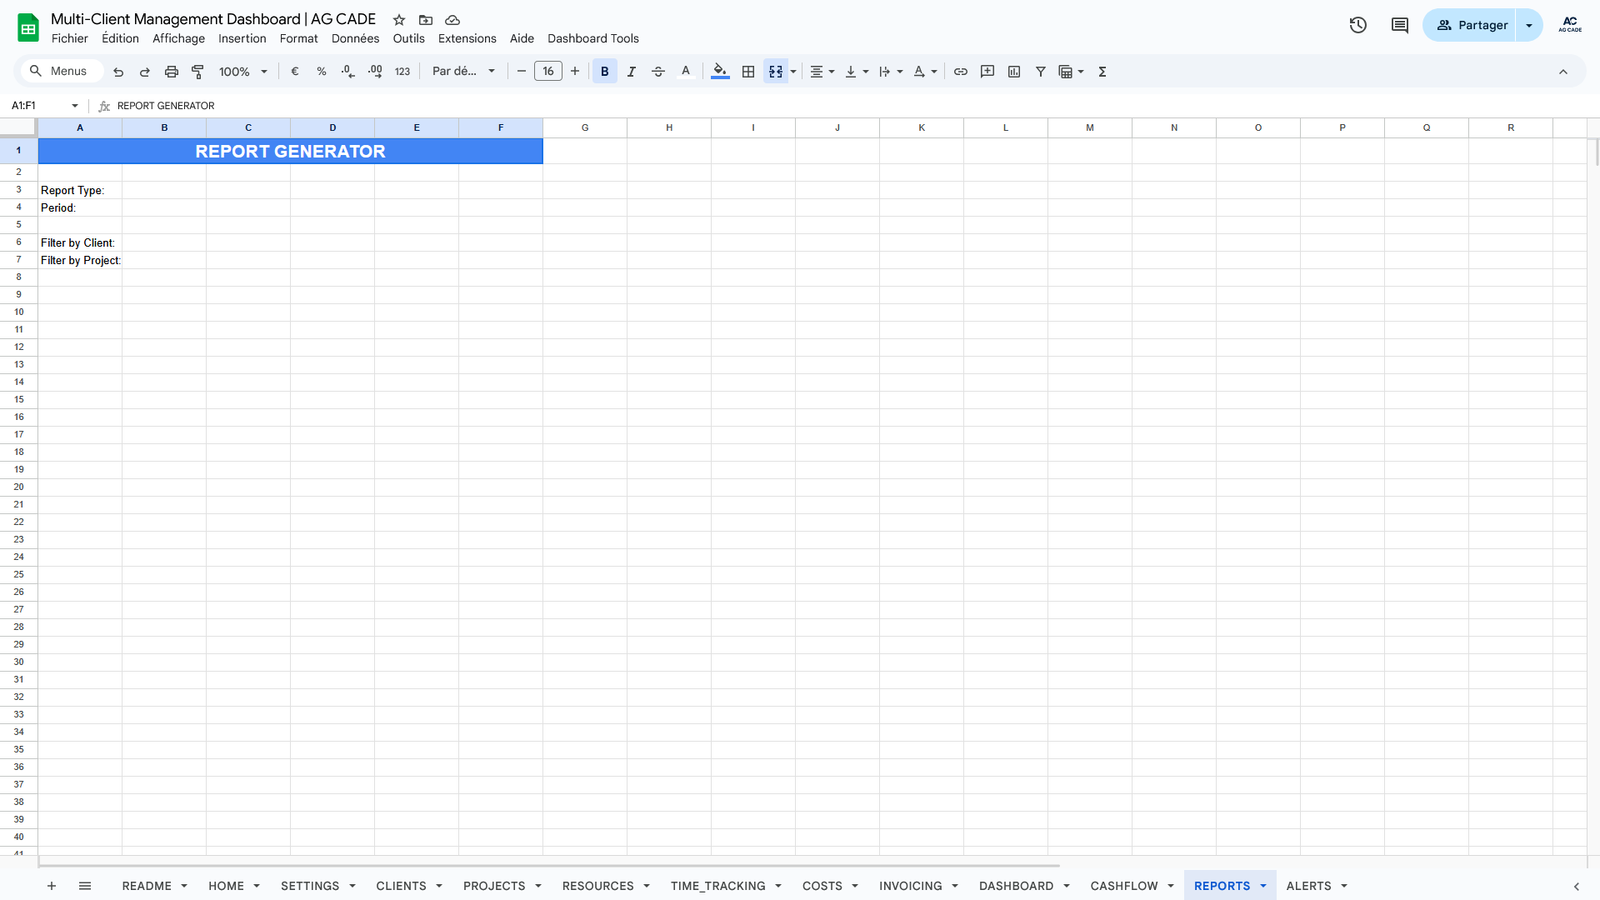
Task: Click the font size input field
Action: tap(548, 72)
